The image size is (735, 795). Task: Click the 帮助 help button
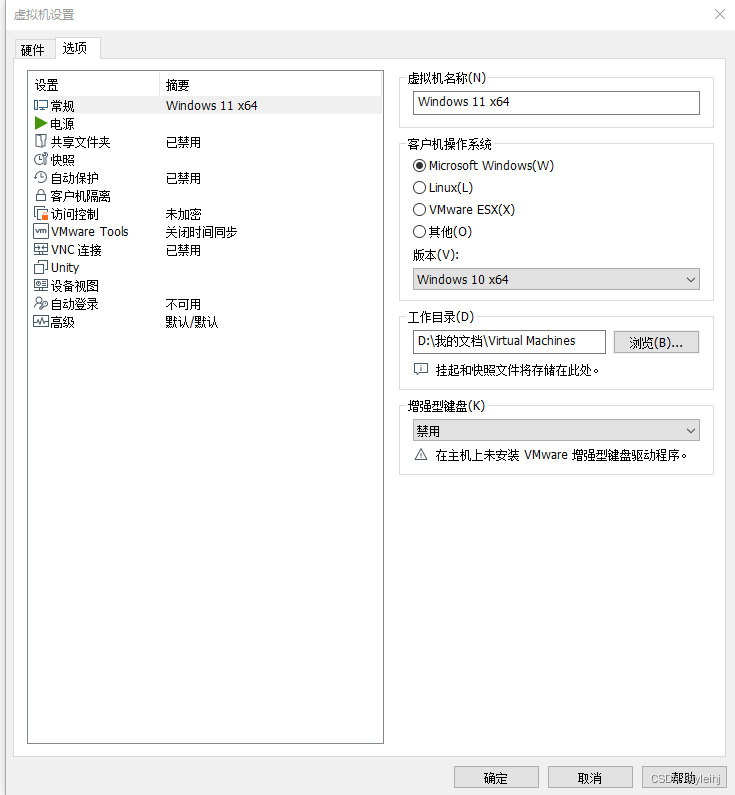[684, 777]
